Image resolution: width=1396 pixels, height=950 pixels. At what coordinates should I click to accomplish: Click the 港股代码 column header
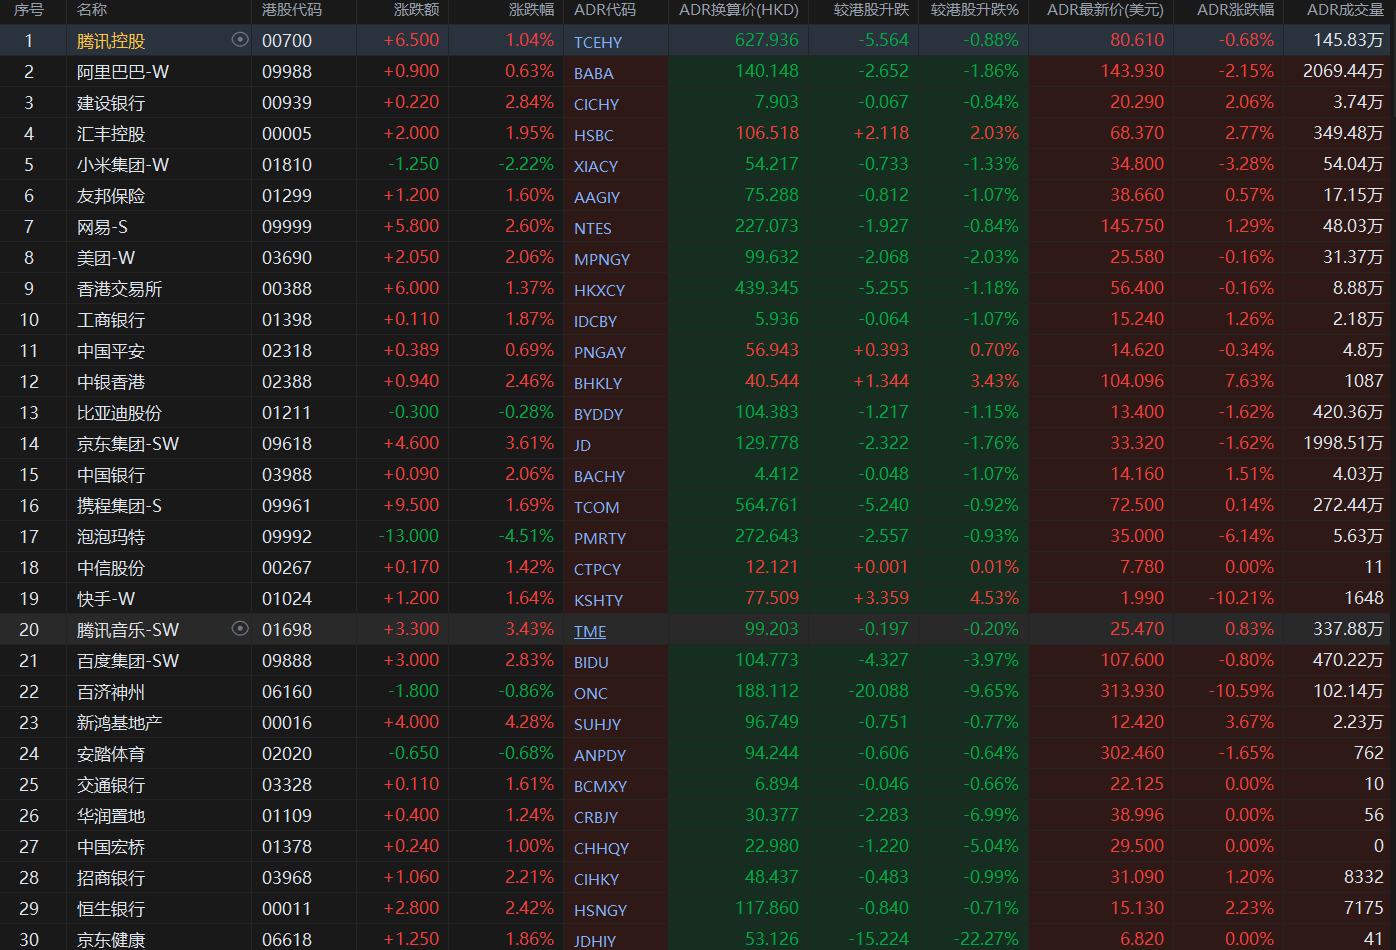pyautogui.click(x=292, y=10)
